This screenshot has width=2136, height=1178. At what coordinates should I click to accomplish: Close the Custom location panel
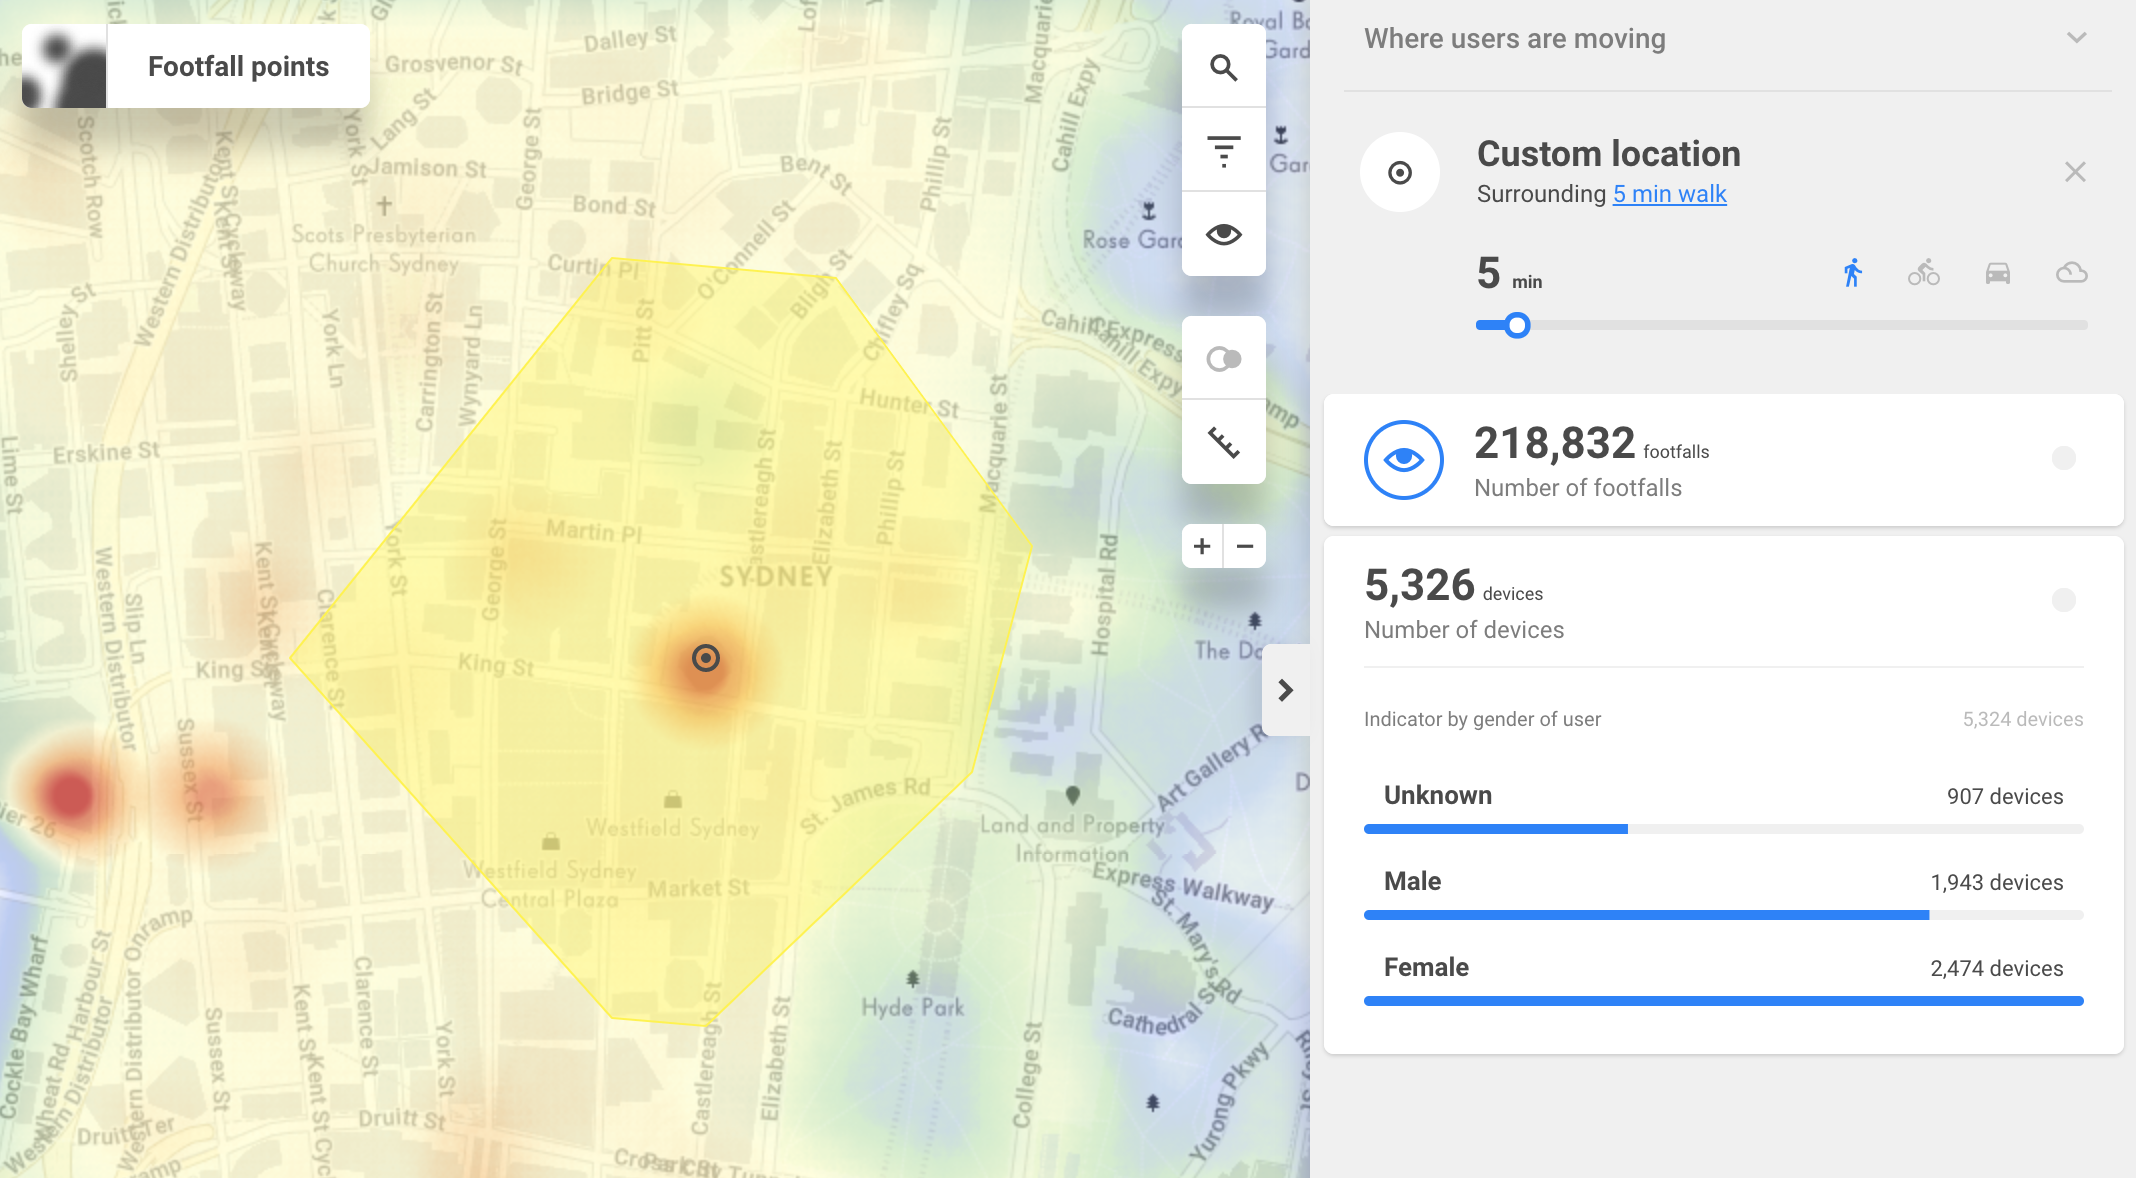[2075, 172]
